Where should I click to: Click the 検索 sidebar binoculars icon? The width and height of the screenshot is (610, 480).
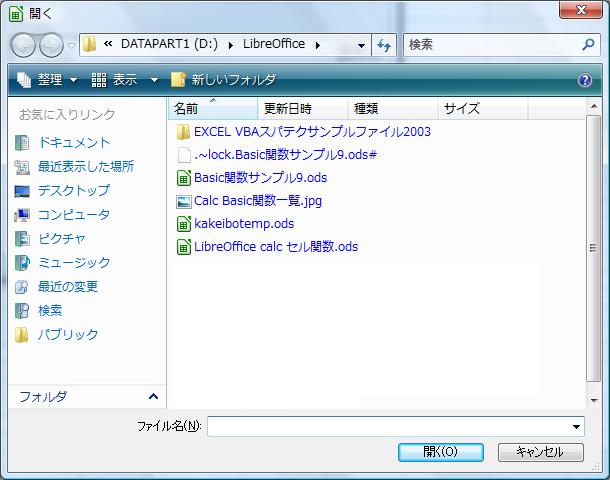coord(22,311)
